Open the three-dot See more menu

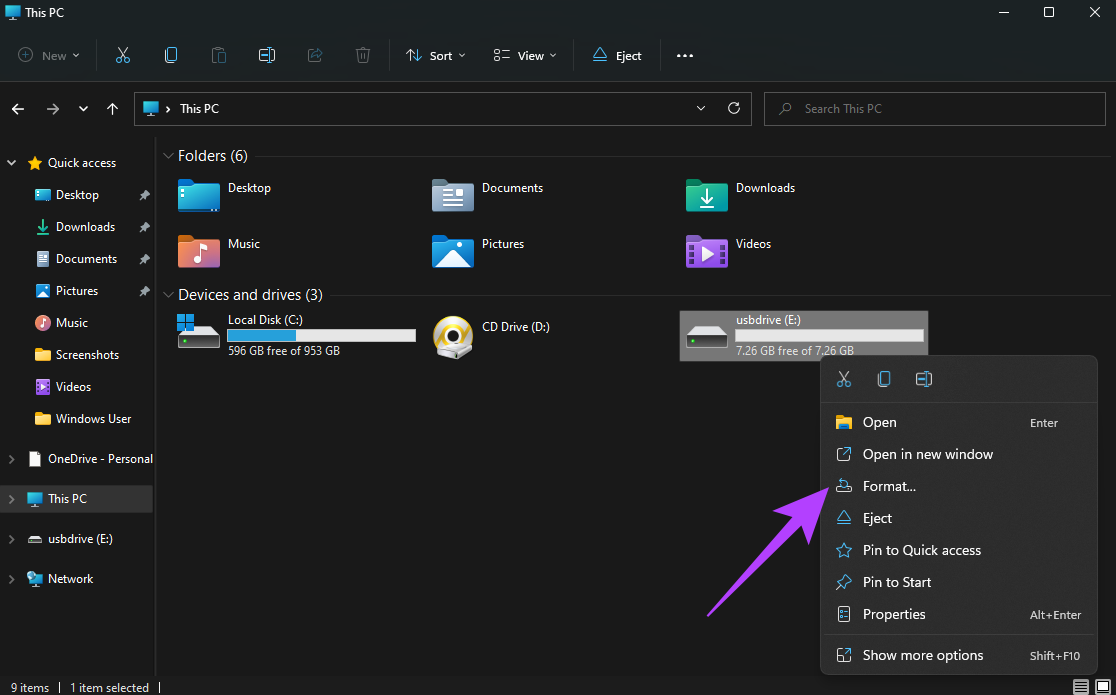coord(685,56)
